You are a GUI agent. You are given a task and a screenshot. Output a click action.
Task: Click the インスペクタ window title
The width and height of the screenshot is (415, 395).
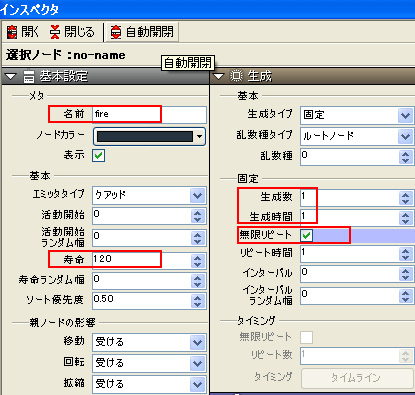[29, 9]
